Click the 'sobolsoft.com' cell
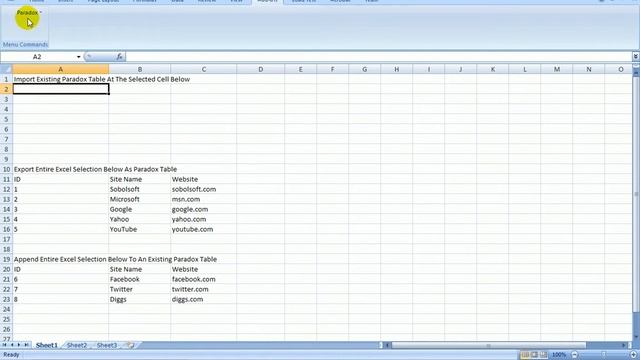The height and width of the screenshot is (360, 640). click(204, 189)
